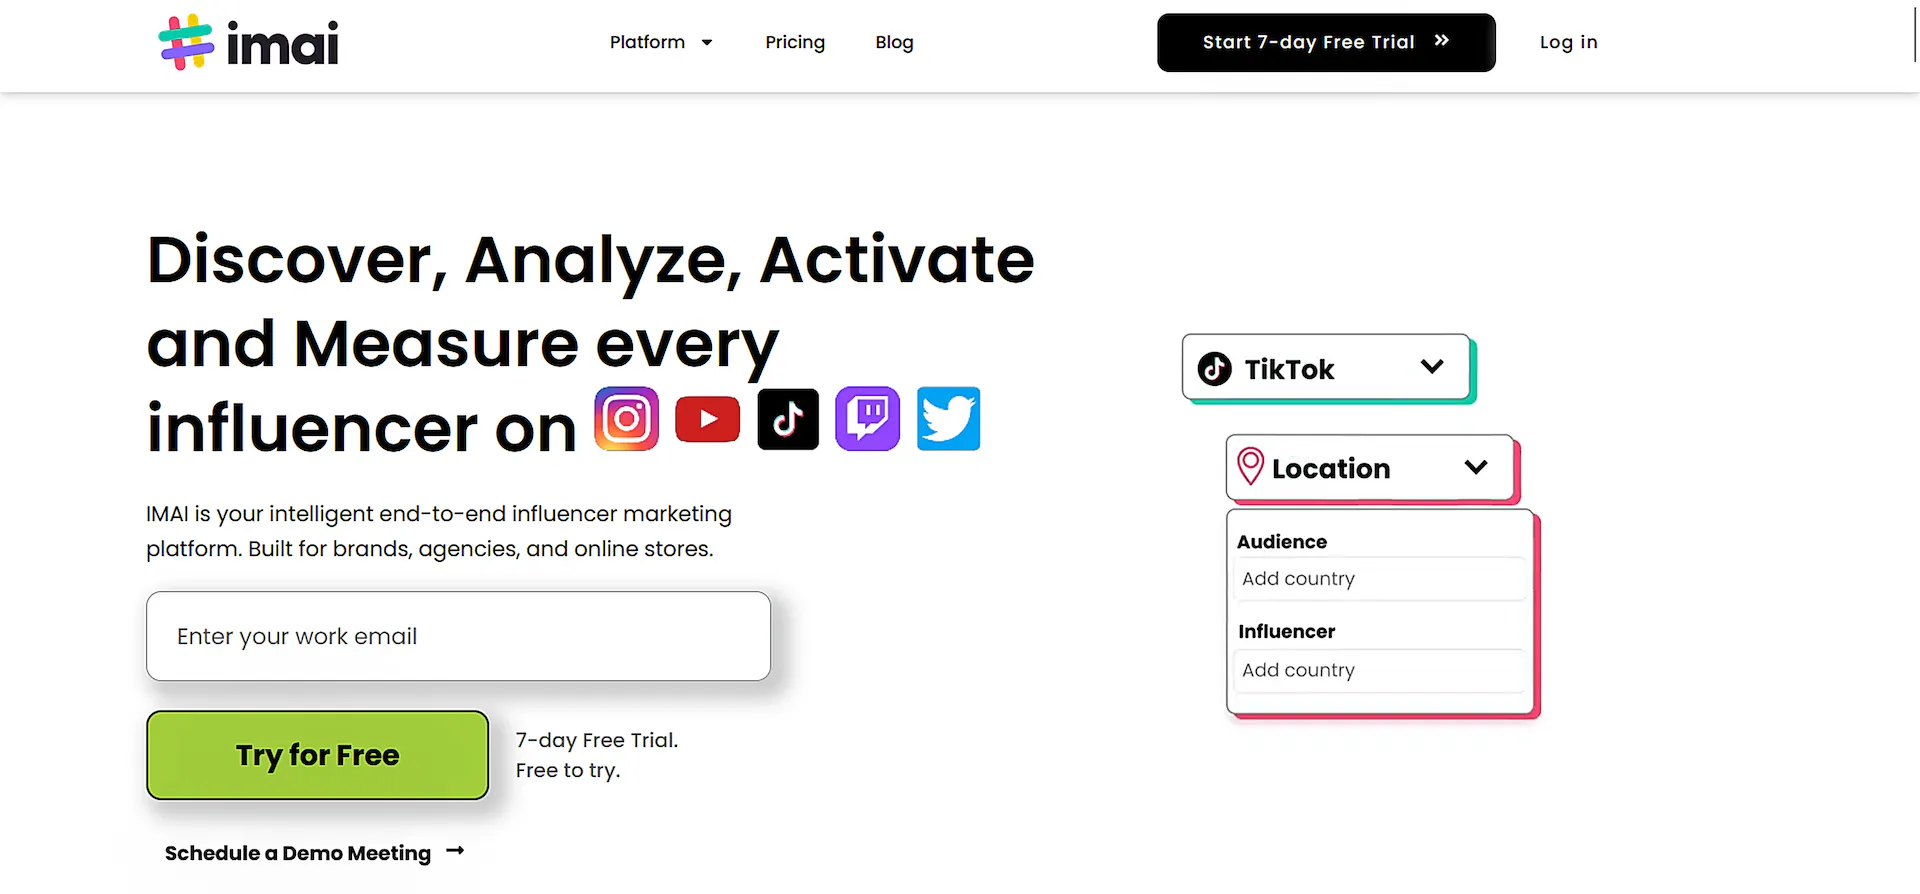Click the location pin icon
Image resolution: width=1920 pixels, height=894 pixels.
coord(1250,466)
